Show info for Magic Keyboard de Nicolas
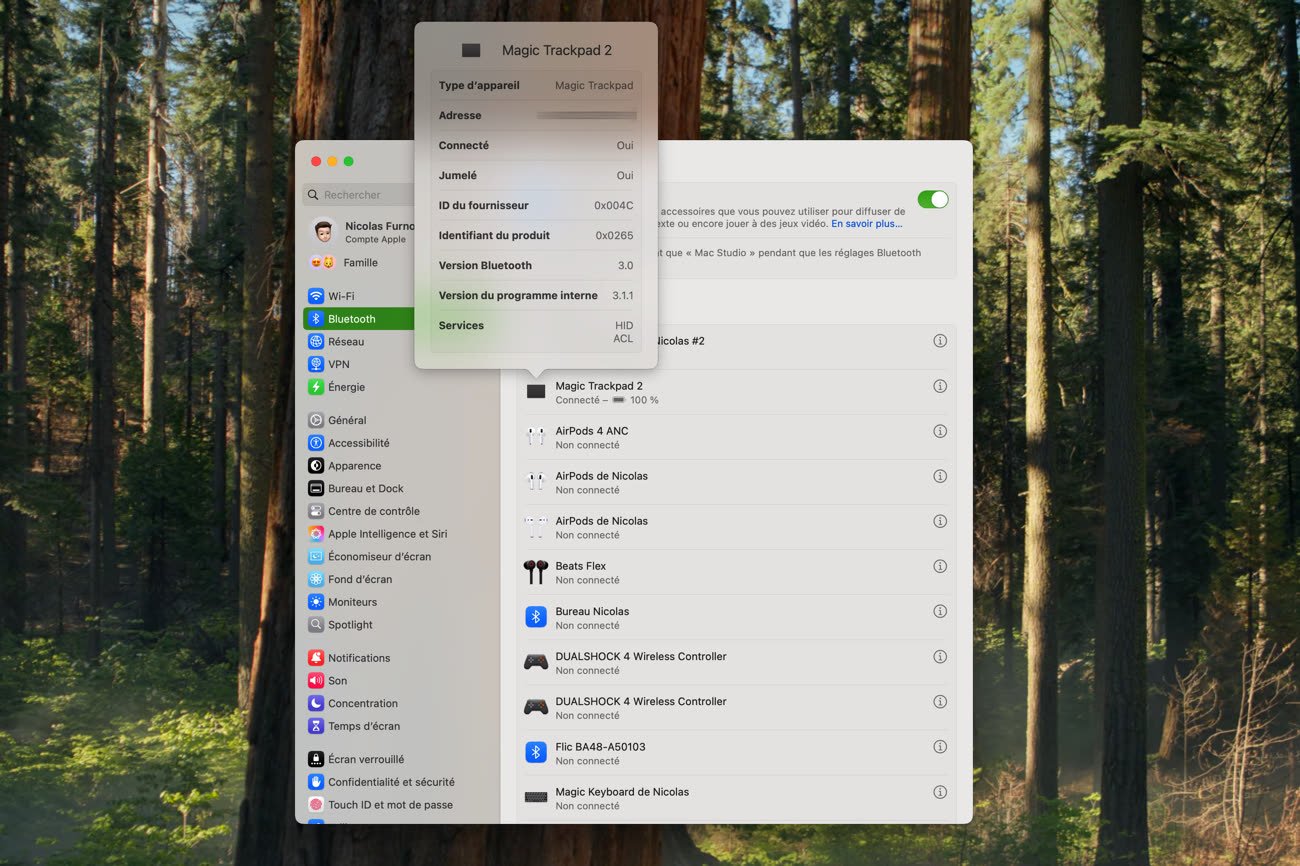 [x=939, y=792]
